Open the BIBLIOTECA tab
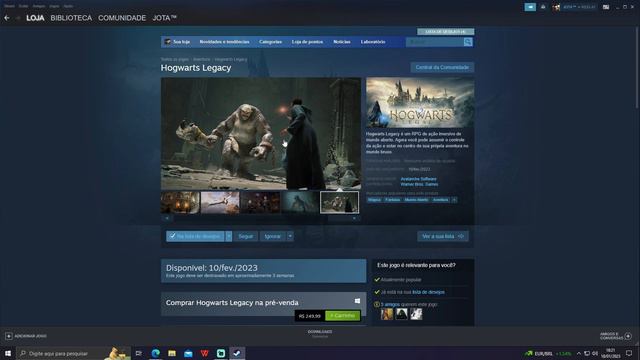 [x=71, y=18]
